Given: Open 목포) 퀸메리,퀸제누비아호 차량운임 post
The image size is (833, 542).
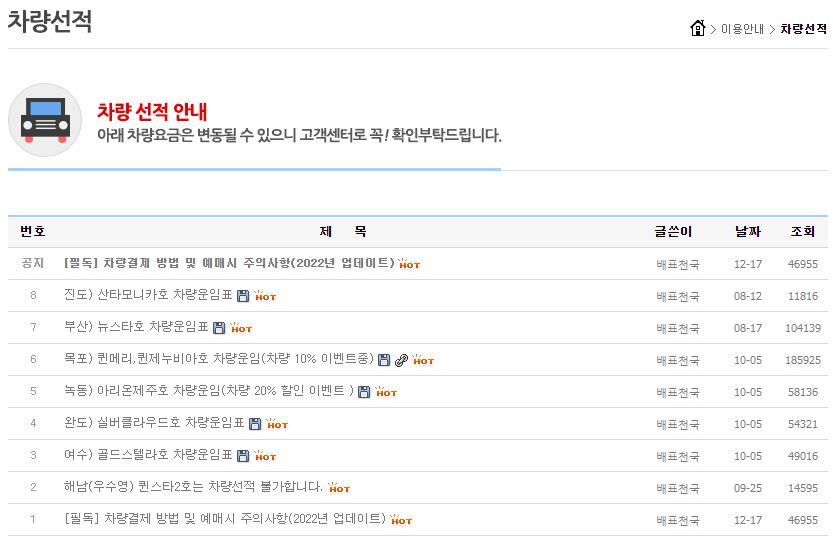Looking at the screenshot, I should [x=219, y=359].
